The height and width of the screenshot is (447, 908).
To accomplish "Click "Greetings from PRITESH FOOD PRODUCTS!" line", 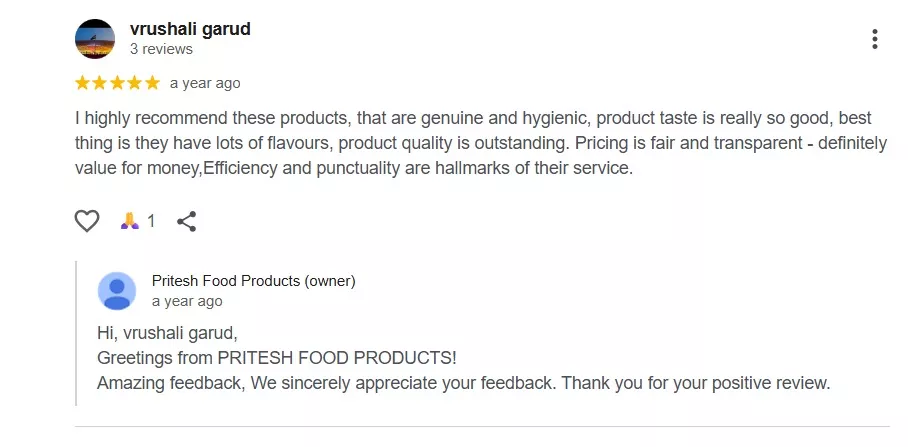I will tap(276, 357).
